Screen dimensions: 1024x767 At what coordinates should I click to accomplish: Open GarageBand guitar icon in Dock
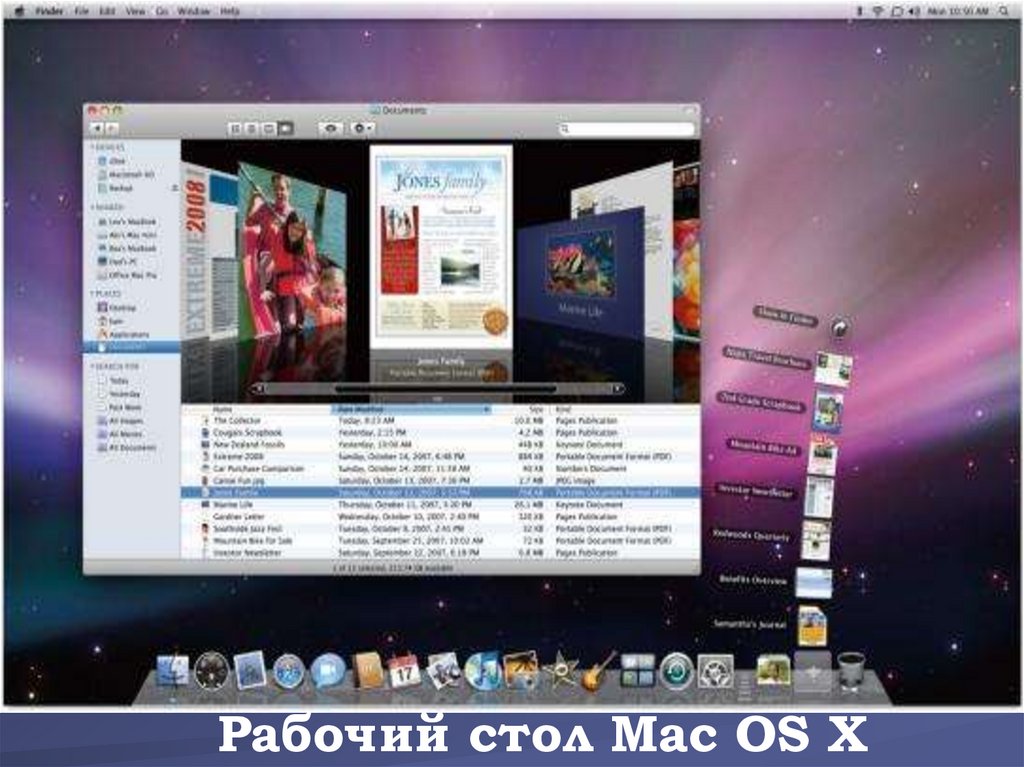tap(598, 671)
